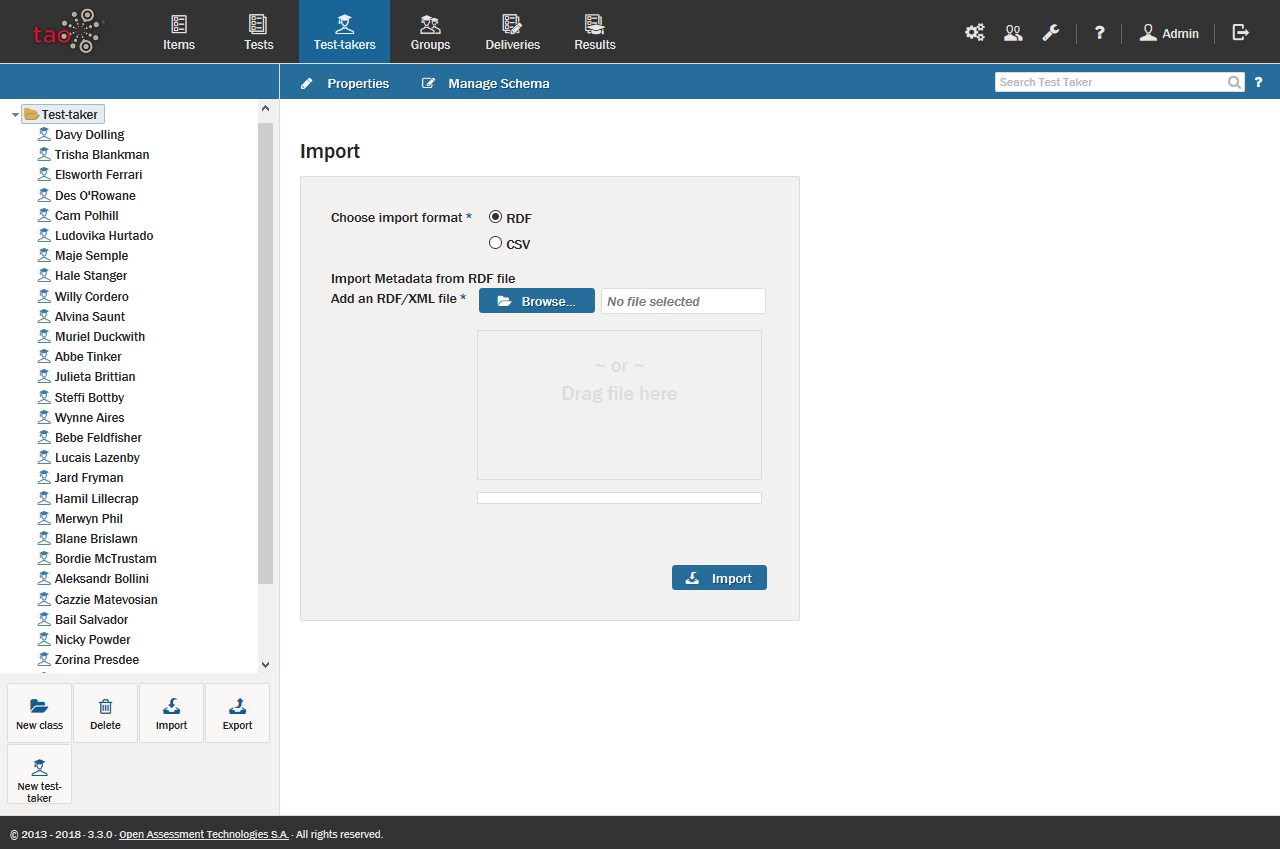The image size is (1280, 849).
Task: Click the Search Test Taker field
Action: (1110, 82)
